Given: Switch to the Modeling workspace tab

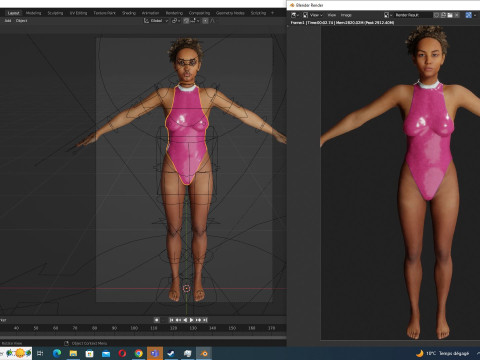Looking at the screenshot, I should point(33,13).
